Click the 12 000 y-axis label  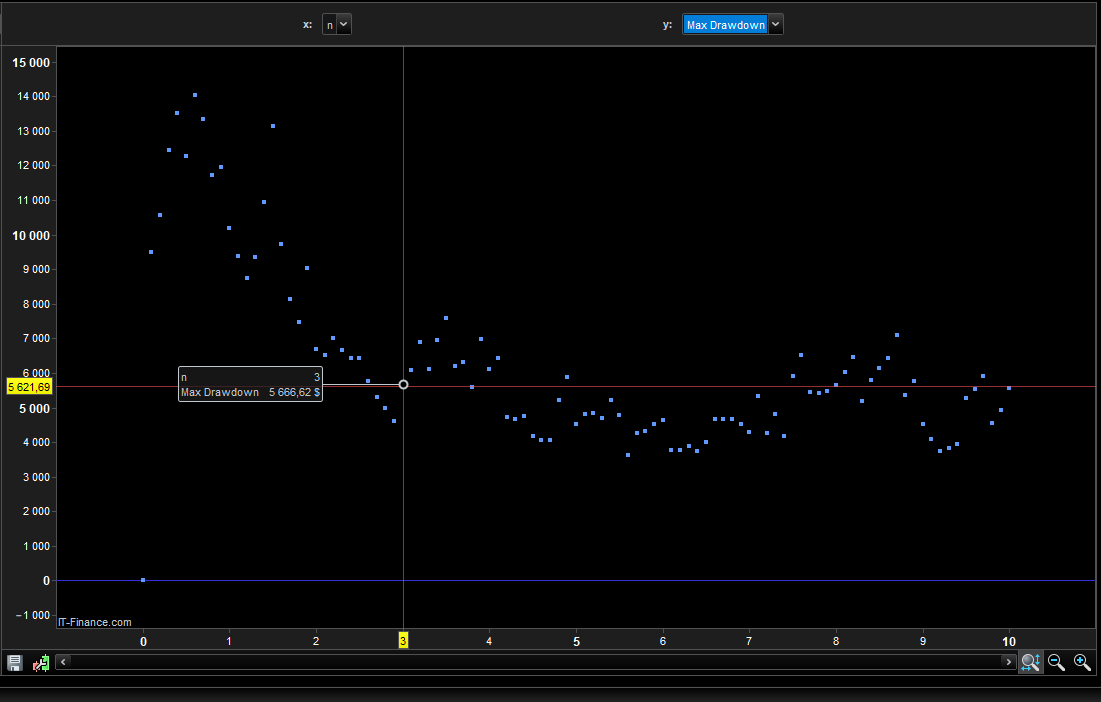33,165
